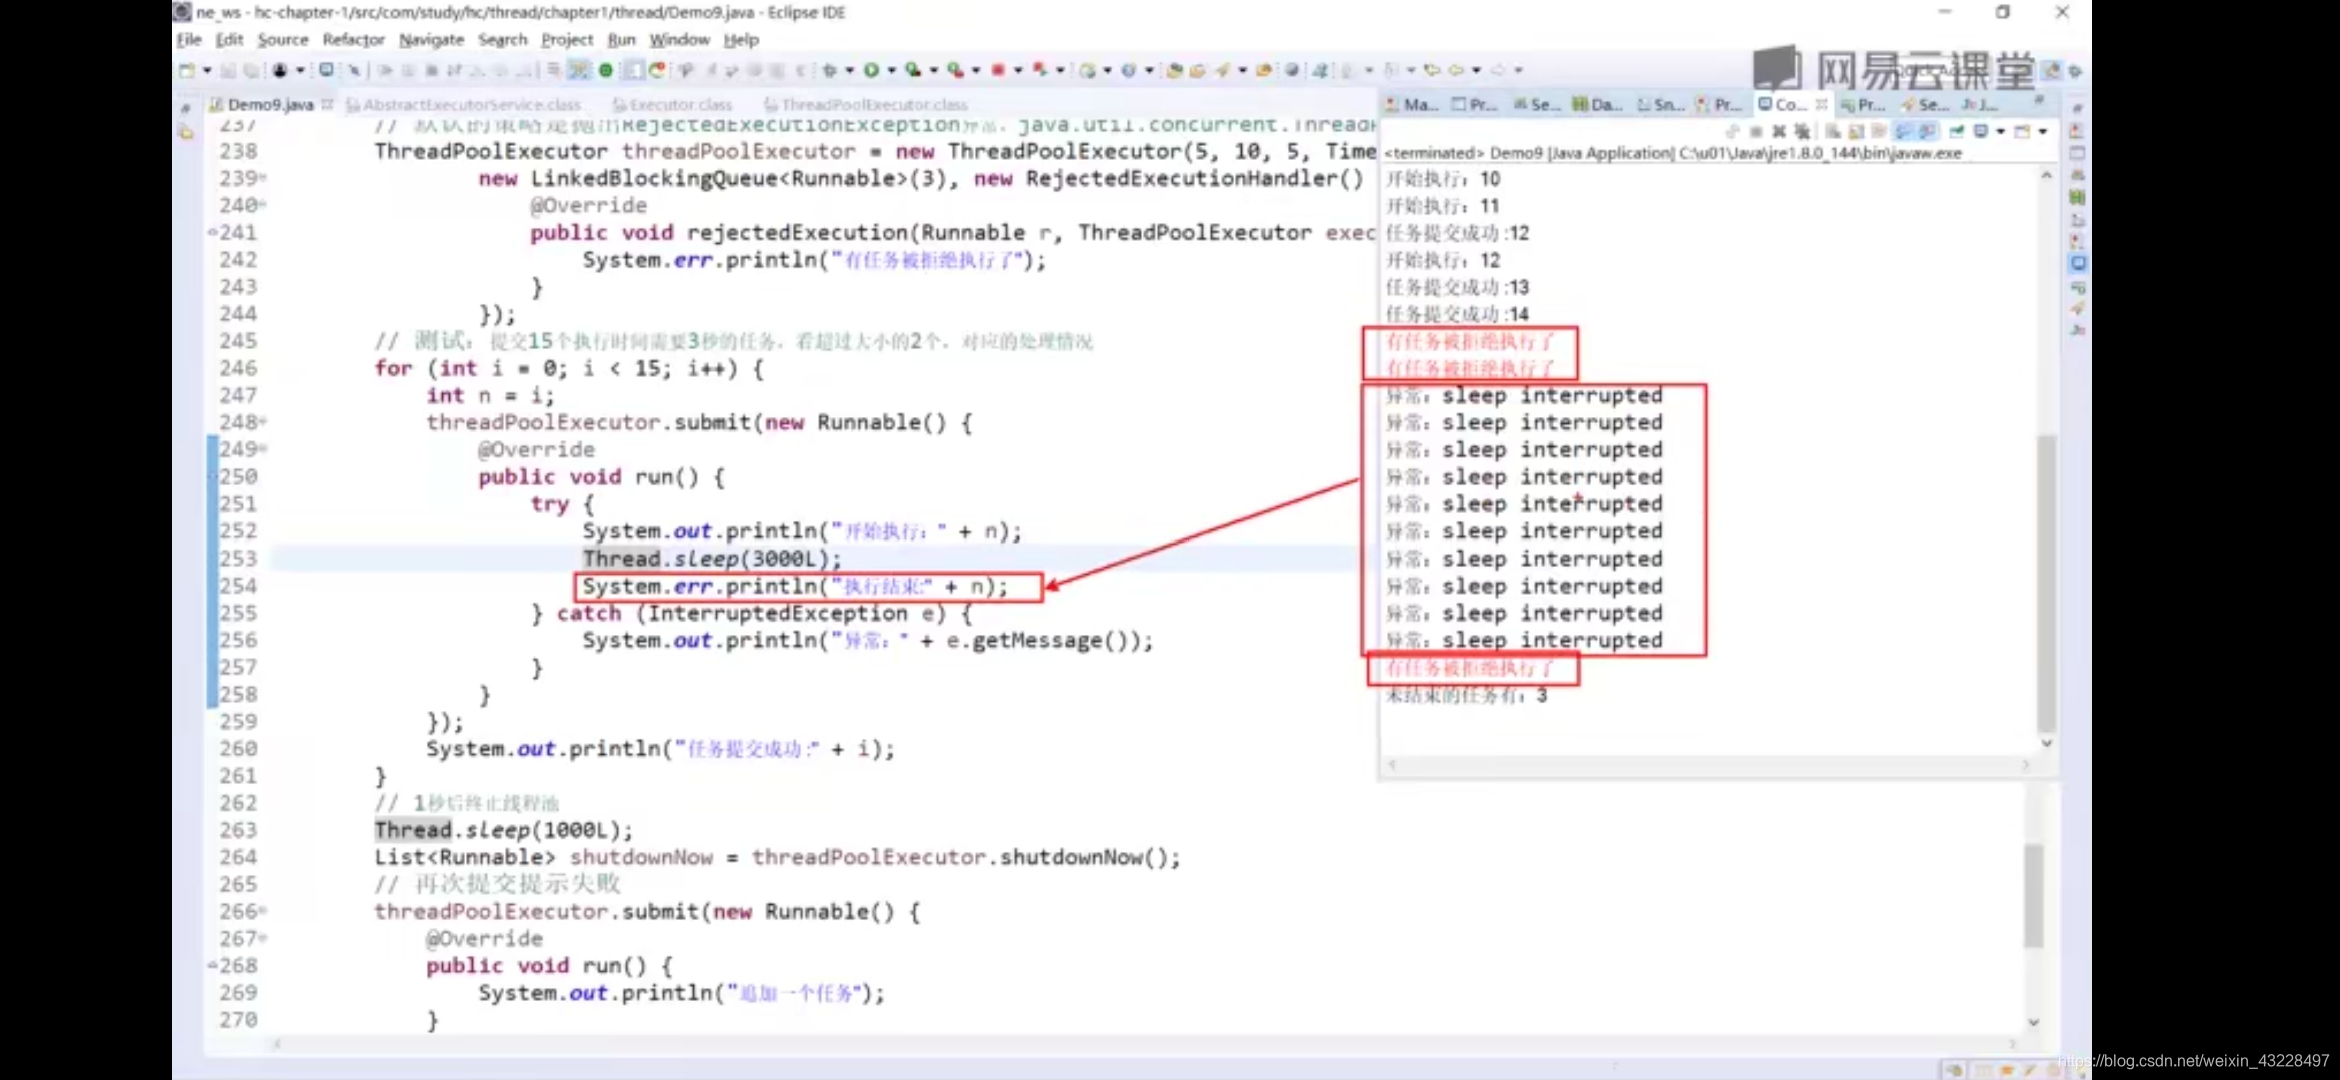
Task: Click Remove All Terminated Launches in the Console
Action: (x=1802, y=131)
